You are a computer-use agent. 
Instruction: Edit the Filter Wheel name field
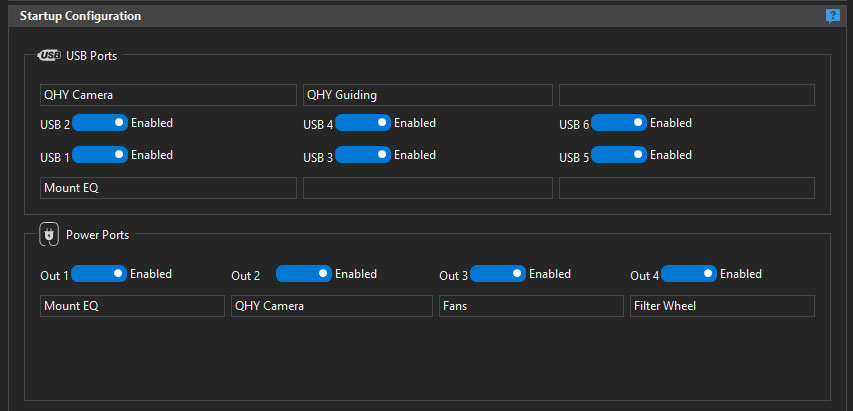722,306
